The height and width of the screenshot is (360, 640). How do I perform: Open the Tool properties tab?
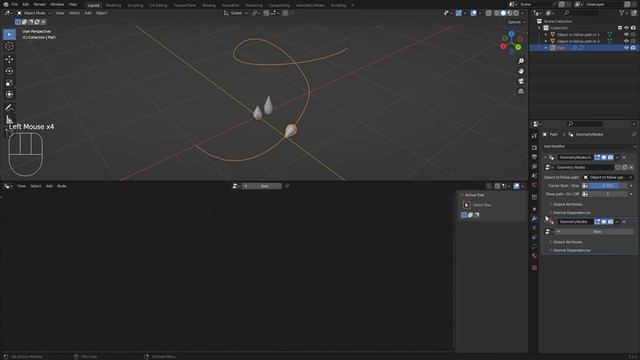coord(534,136)
